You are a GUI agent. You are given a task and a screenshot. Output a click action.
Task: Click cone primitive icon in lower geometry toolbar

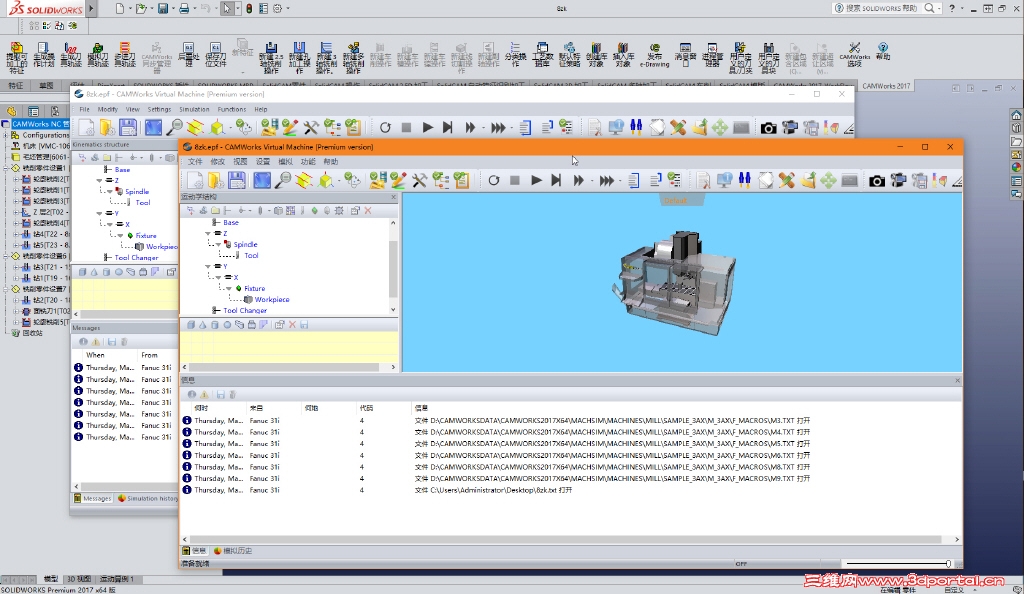(202, 324)
